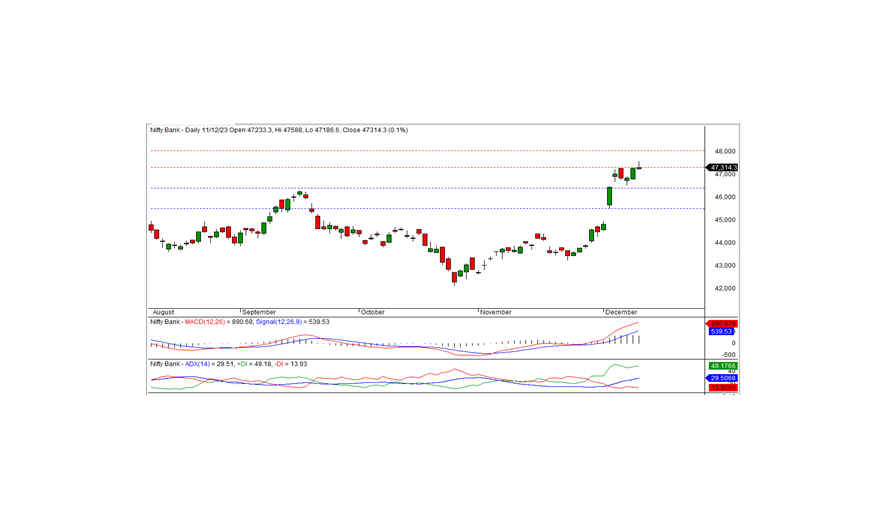Click the 48,000 price axis label
This screenshot has height=529, width=882.
click(x=724, y=151)
